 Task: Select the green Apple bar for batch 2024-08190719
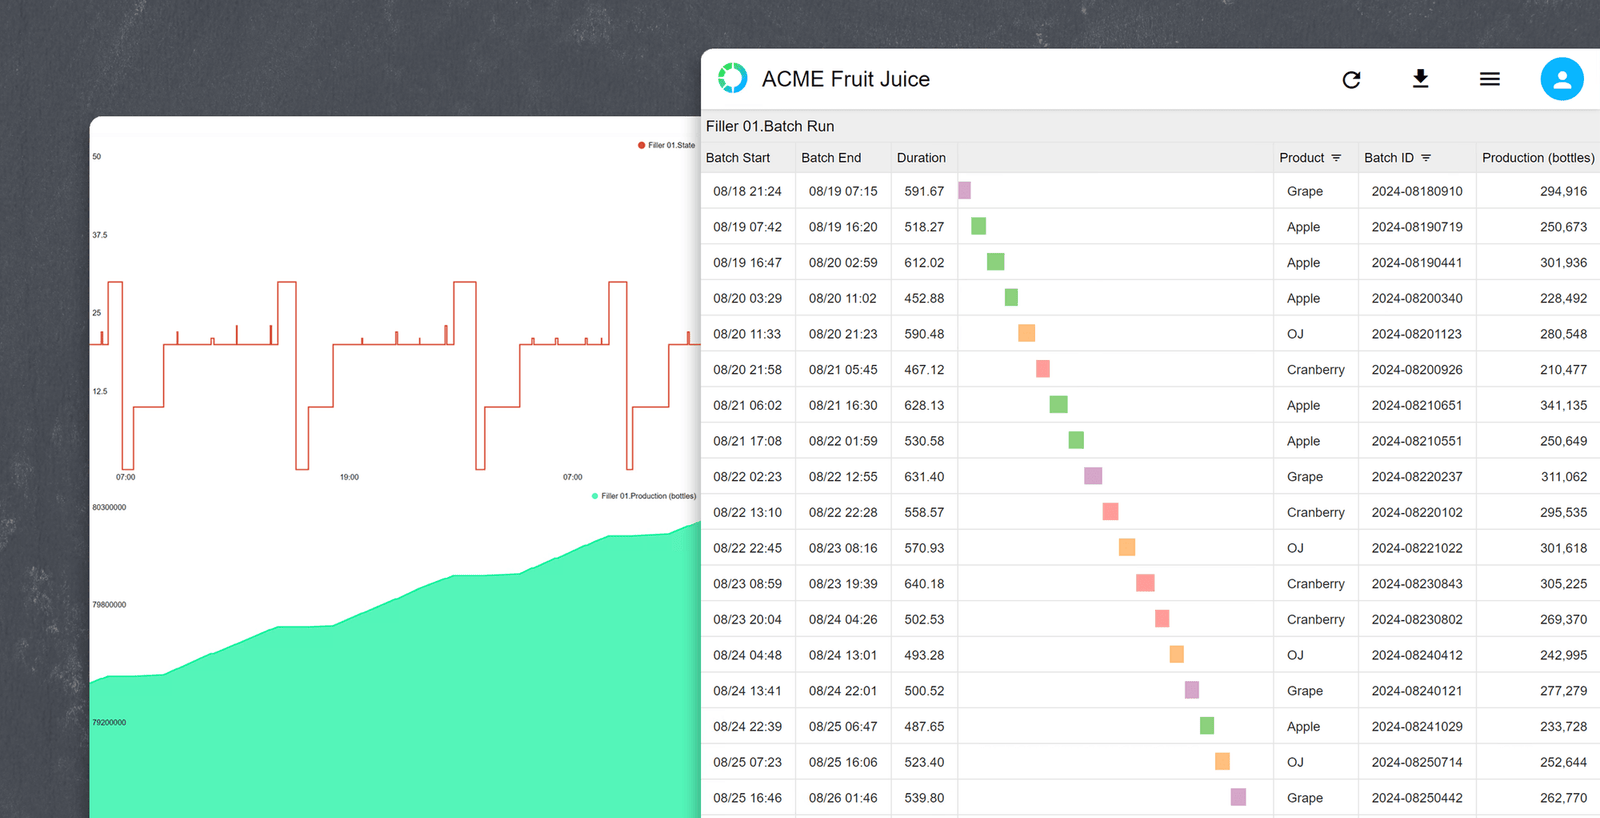pyautogui.click(x=979, y=226)
